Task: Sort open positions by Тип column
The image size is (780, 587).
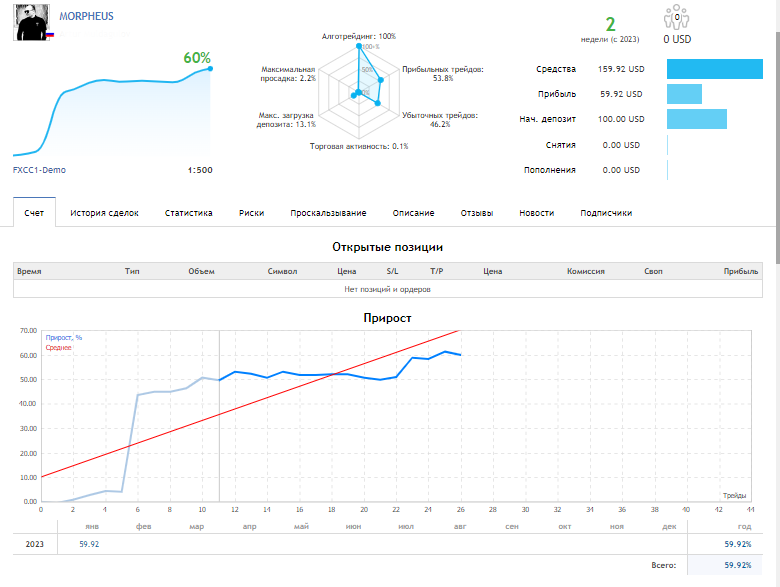Action: pos(132,271)
